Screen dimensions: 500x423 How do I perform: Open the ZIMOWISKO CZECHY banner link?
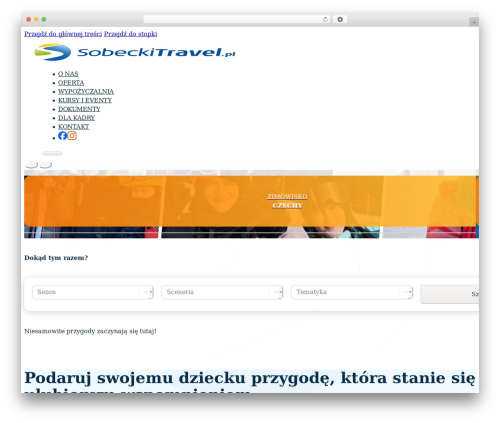click(x=287, y=201)
